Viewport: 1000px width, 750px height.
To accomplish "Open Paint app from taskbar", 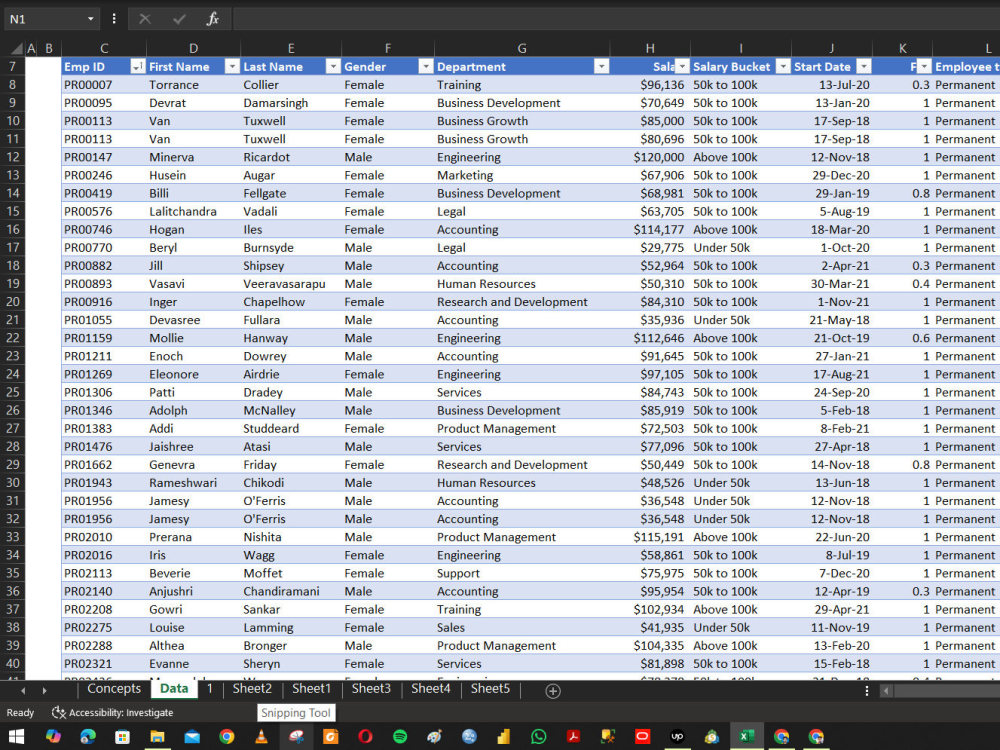I will click(435, 737).
